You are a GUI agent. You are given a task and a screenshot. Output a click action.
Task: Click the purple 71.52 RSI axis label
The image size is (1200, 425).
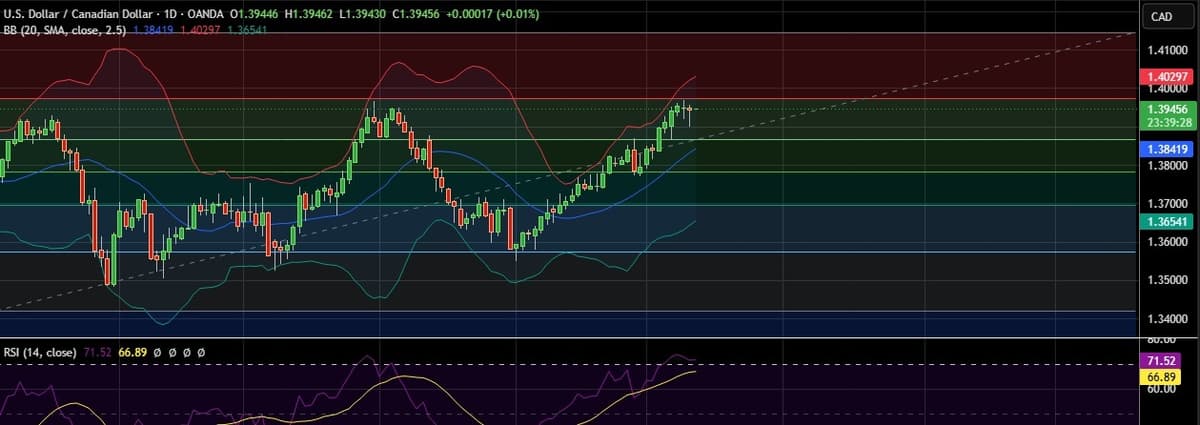(x=1161, y=360)
